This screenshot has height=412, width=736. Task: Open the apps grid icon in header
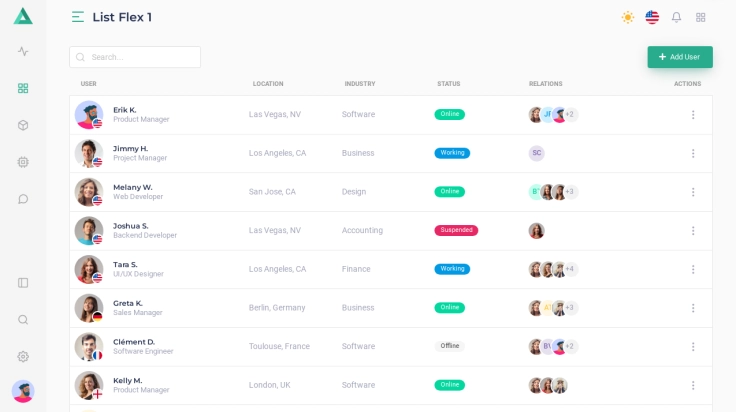pos(701,17)
